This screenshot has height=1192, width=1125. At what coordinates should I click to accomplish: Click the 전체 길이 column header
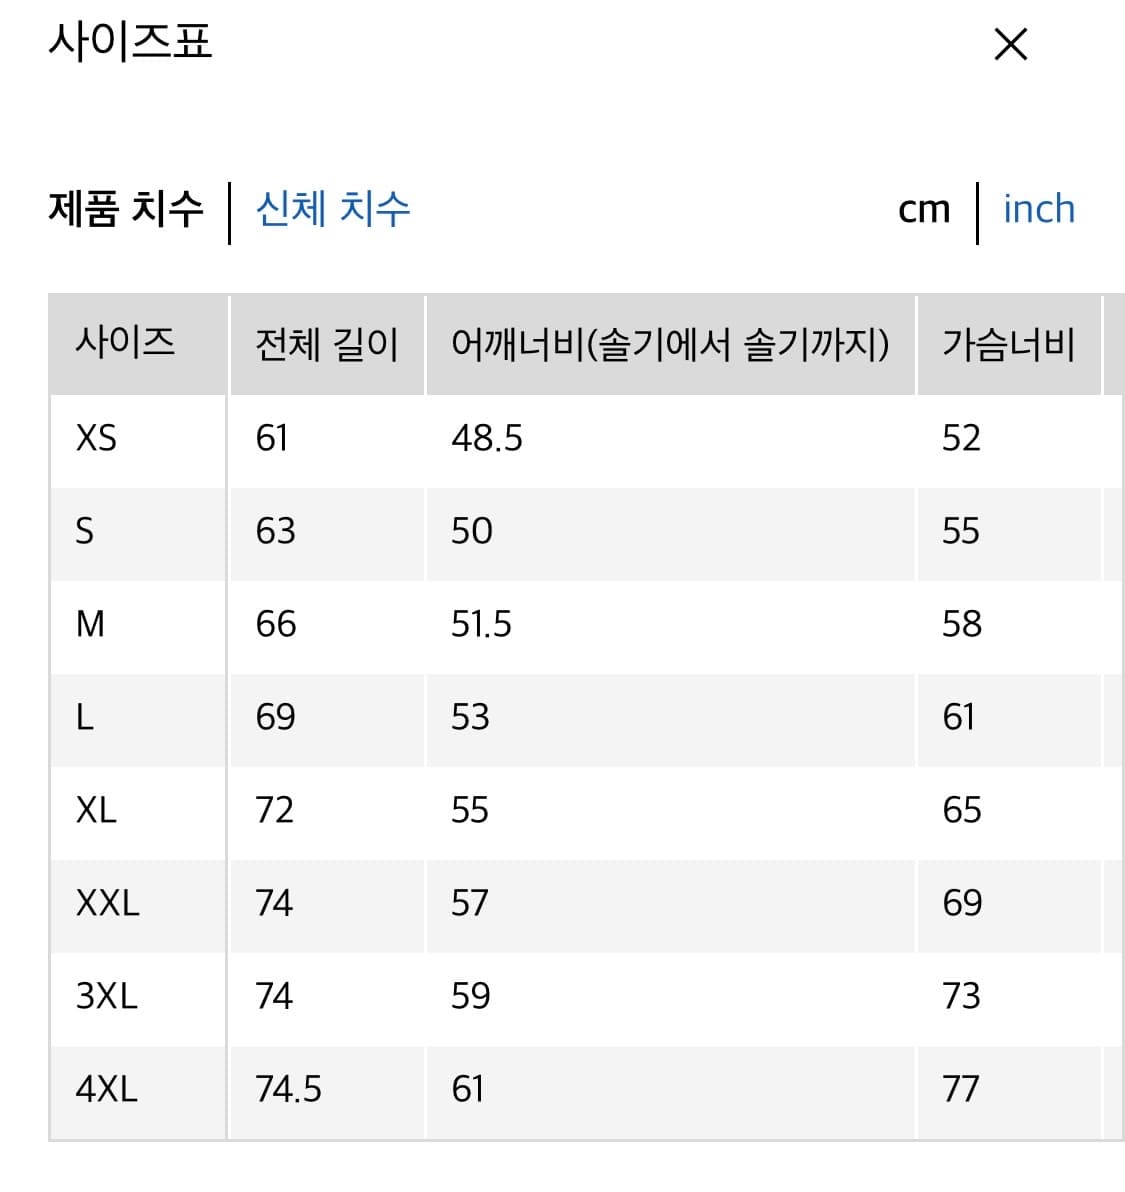click(326, 343)
